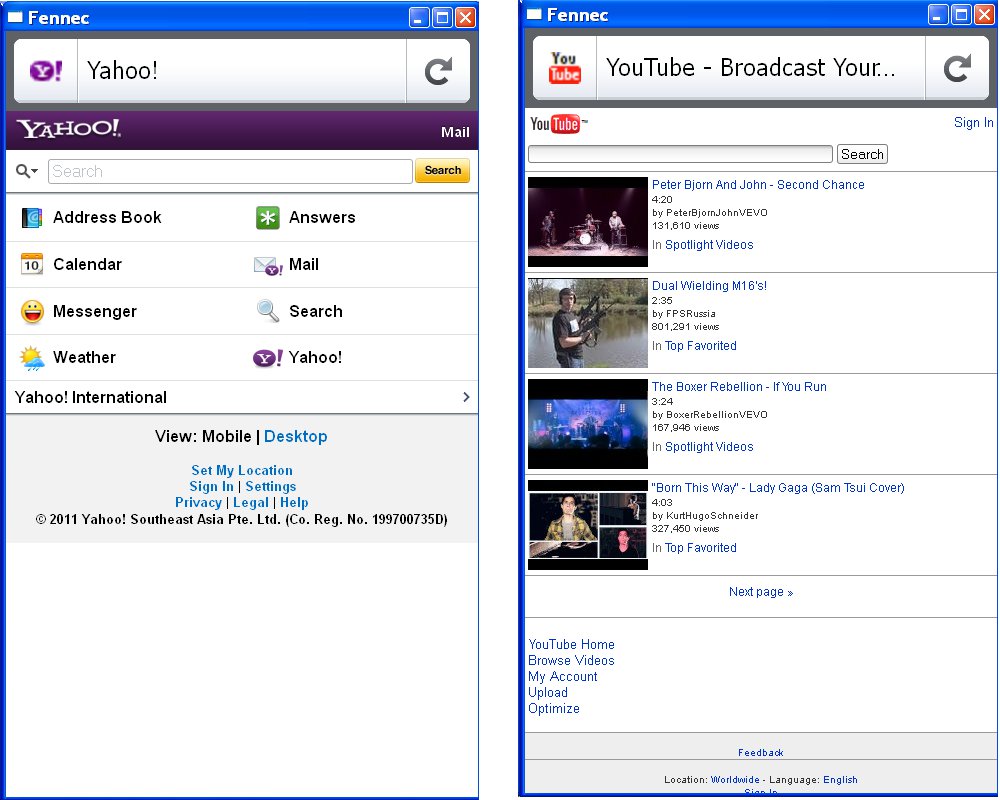This screenshot has width=1000, height=800.
Task: Open the Mail envelope icon
Action: [268, 265]
